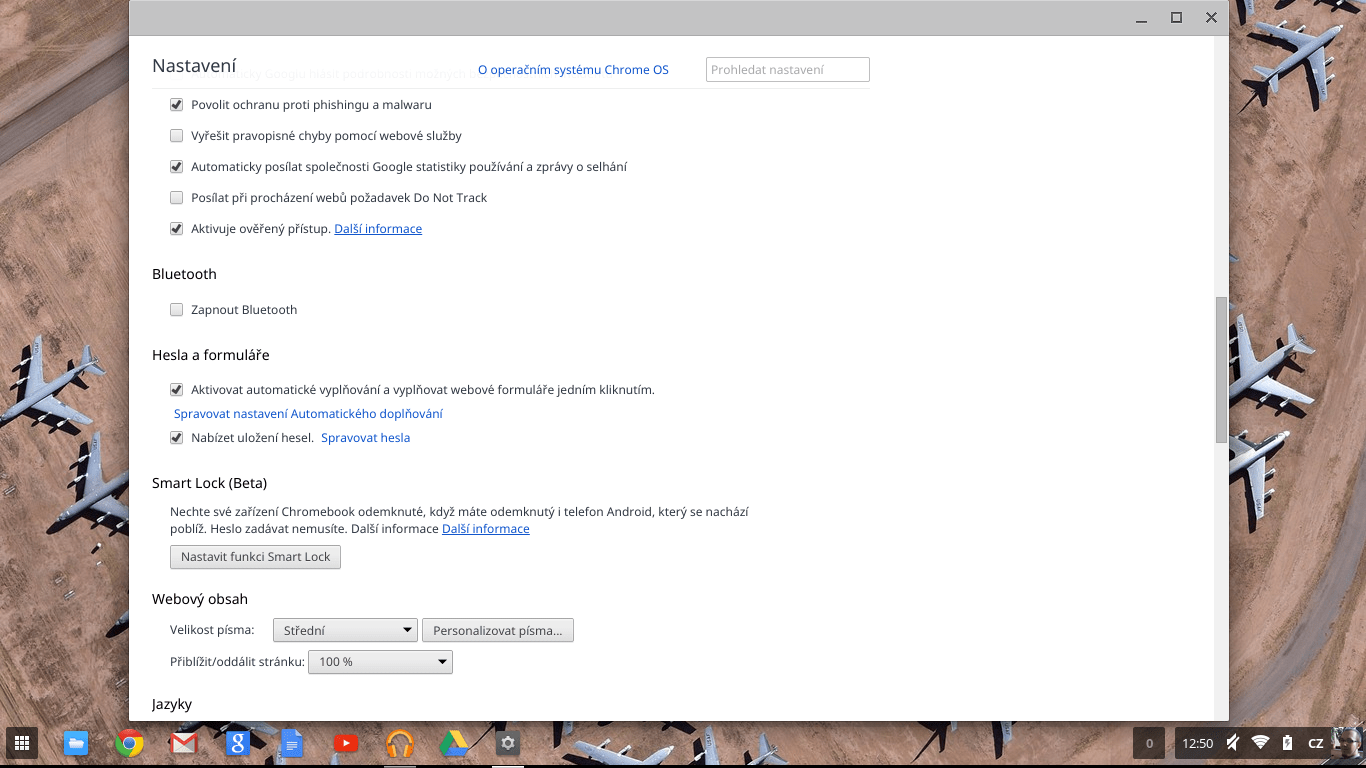Check the battery status icon
Image resolution: width=1366 pixels, height=768 pixels.
coord(1287,743)
